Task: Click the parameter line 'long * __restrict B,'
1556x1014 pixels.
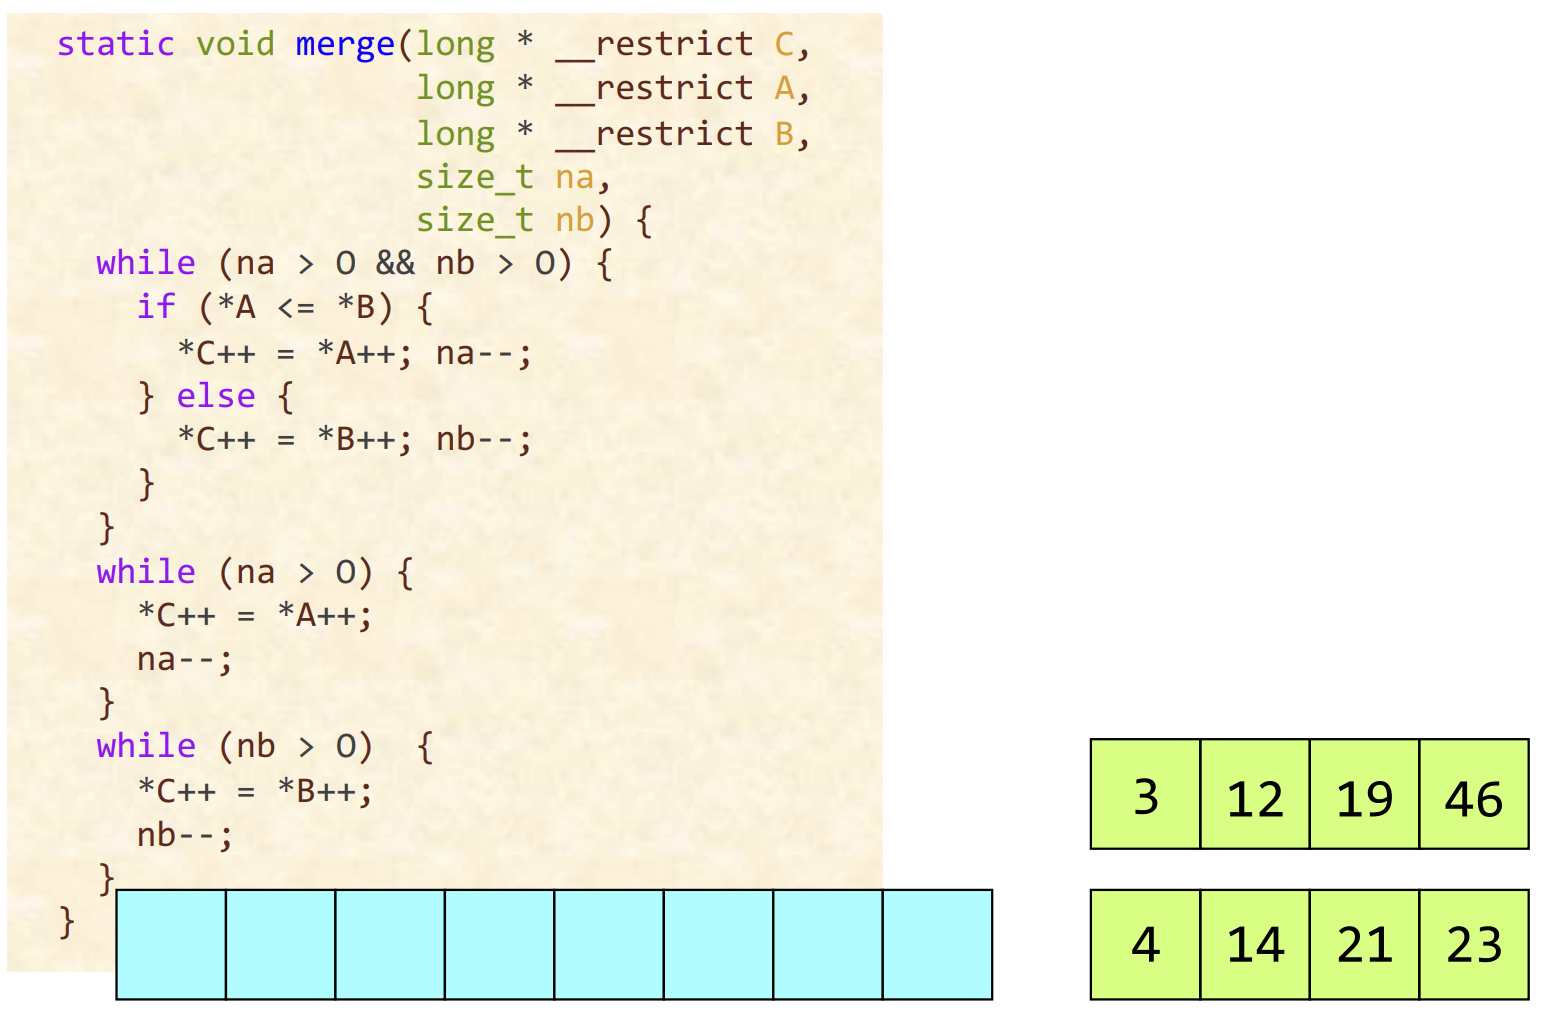Action: 613,134
